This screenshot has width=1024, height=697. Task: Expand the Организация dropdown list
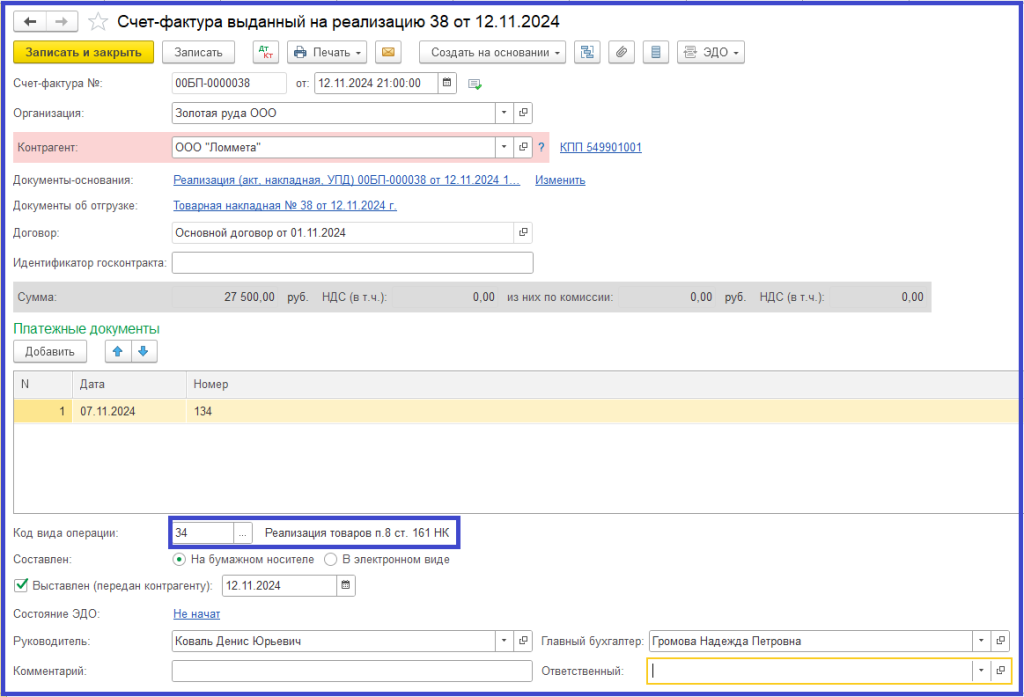pyautogui.click(x=504, y=113)
